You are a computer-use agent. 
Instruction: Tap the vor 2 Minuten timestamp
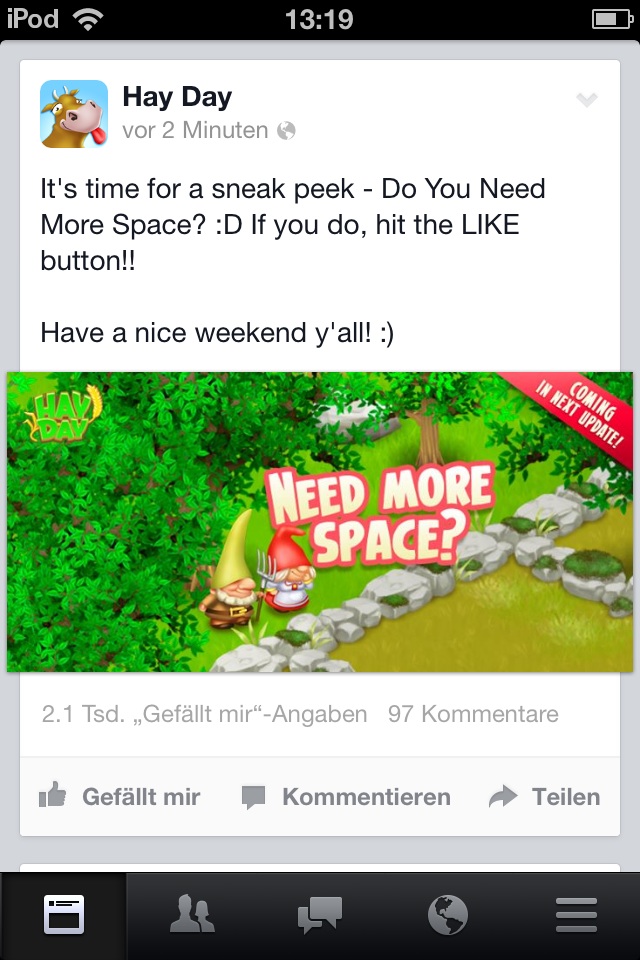click(195, 130)
